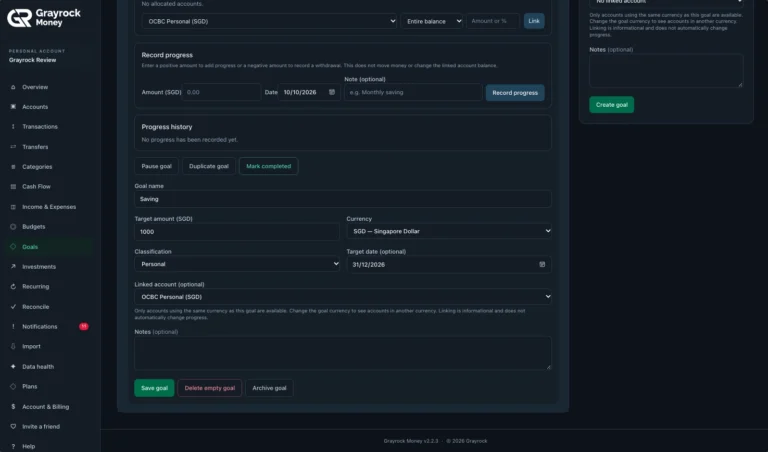Screen dimensions: 768x452
Task: Click the Budgets circle icon
Action: tap(13, 227)
